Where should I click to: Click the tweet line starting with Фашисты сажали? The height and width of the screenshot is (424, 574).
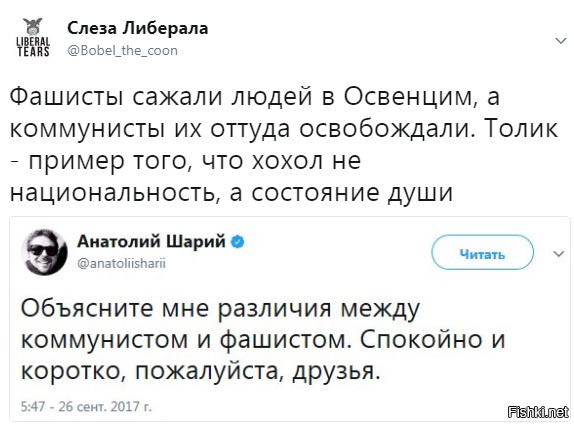255,97
